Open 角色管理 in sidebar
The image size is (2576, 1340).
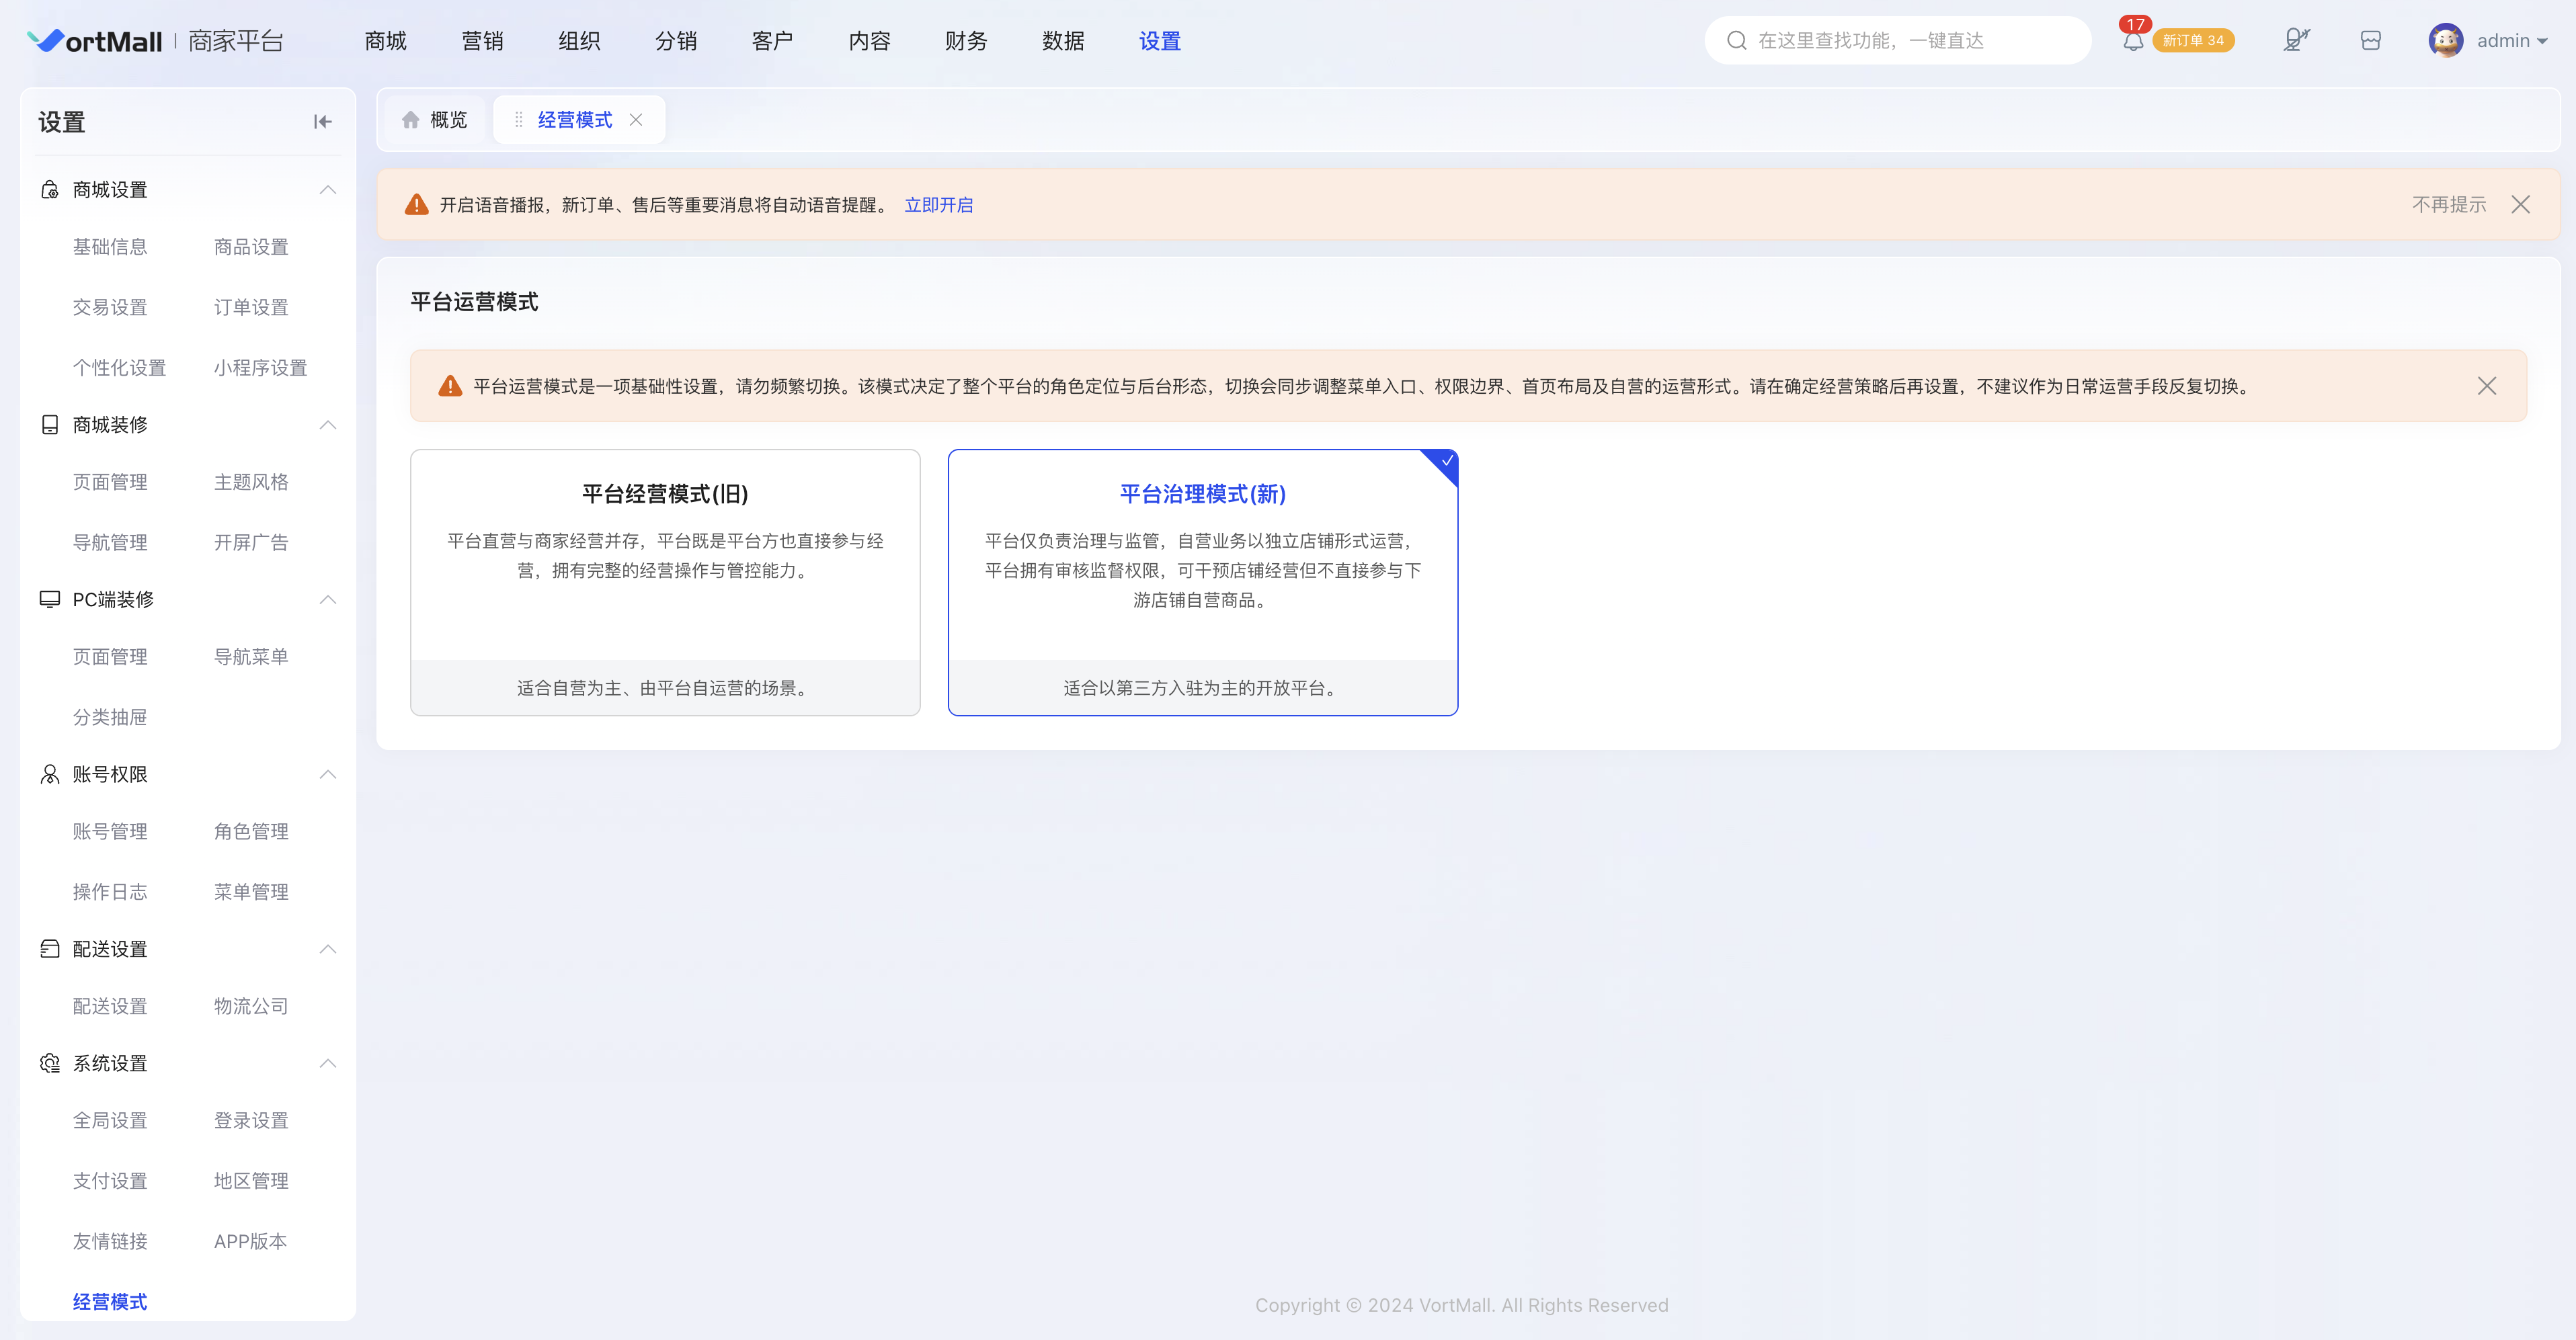[x=251, y=831]
